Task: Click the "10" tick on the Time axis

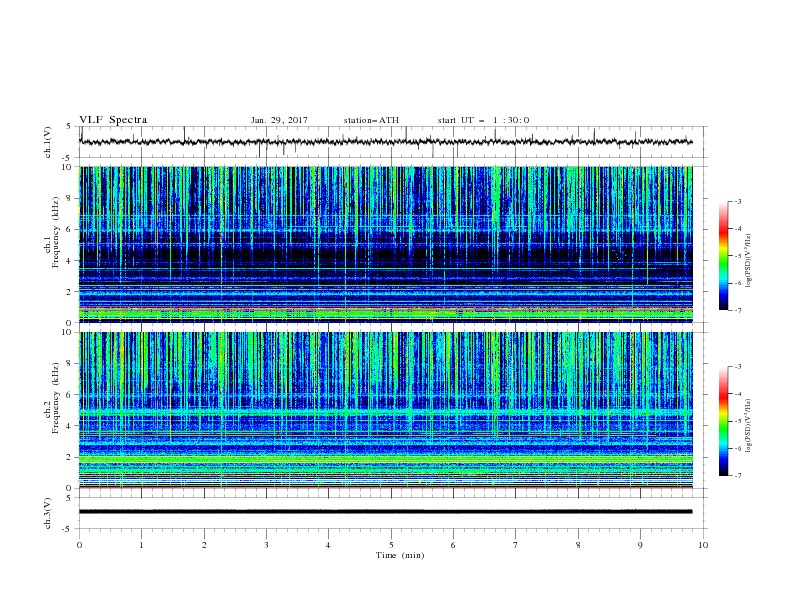Action: pyautogui.click(x=703, y=545)
